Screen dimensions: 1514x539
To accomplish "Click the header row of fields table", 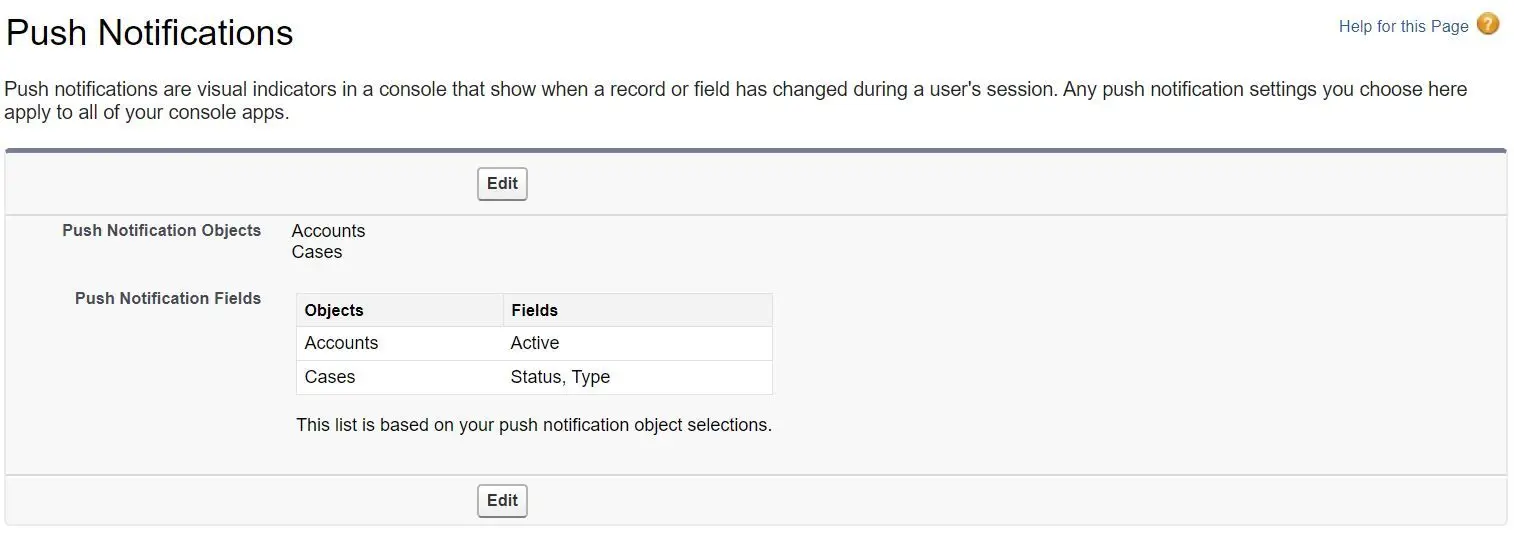I will pos(534,310).
